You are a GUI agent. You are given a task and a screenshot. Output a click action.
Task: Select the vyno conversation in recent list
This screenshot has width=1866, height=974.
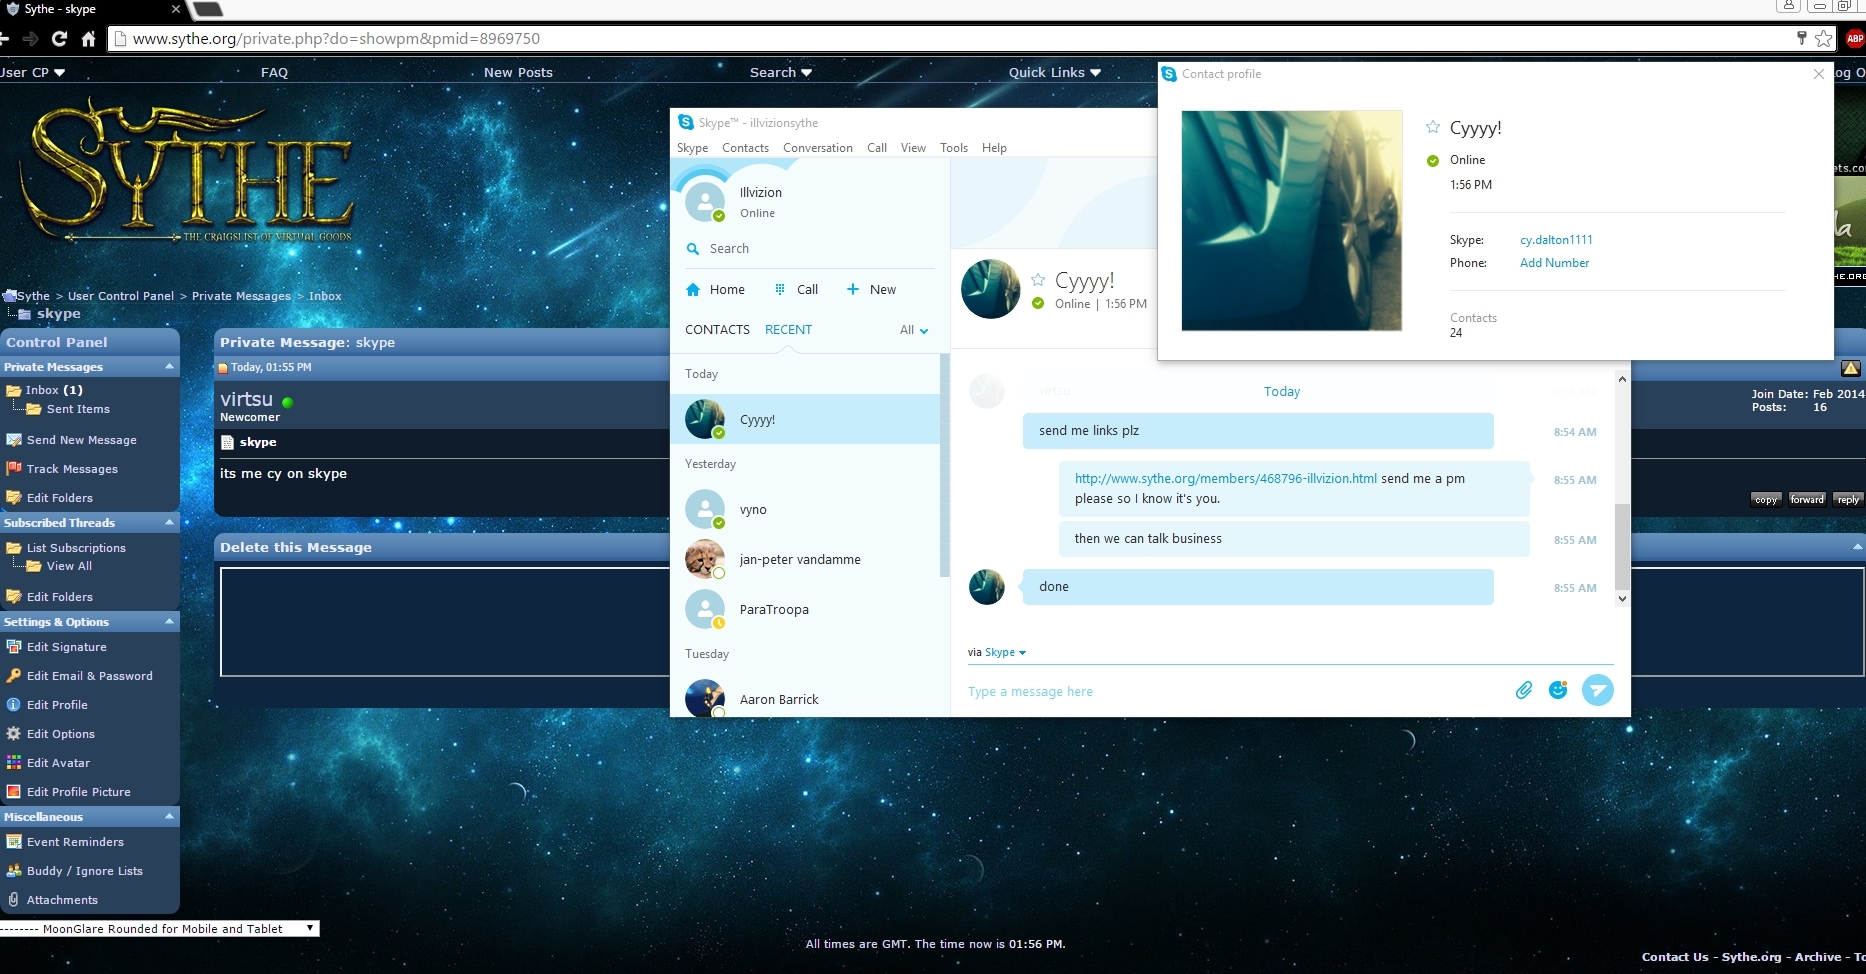tap(807, 510)
